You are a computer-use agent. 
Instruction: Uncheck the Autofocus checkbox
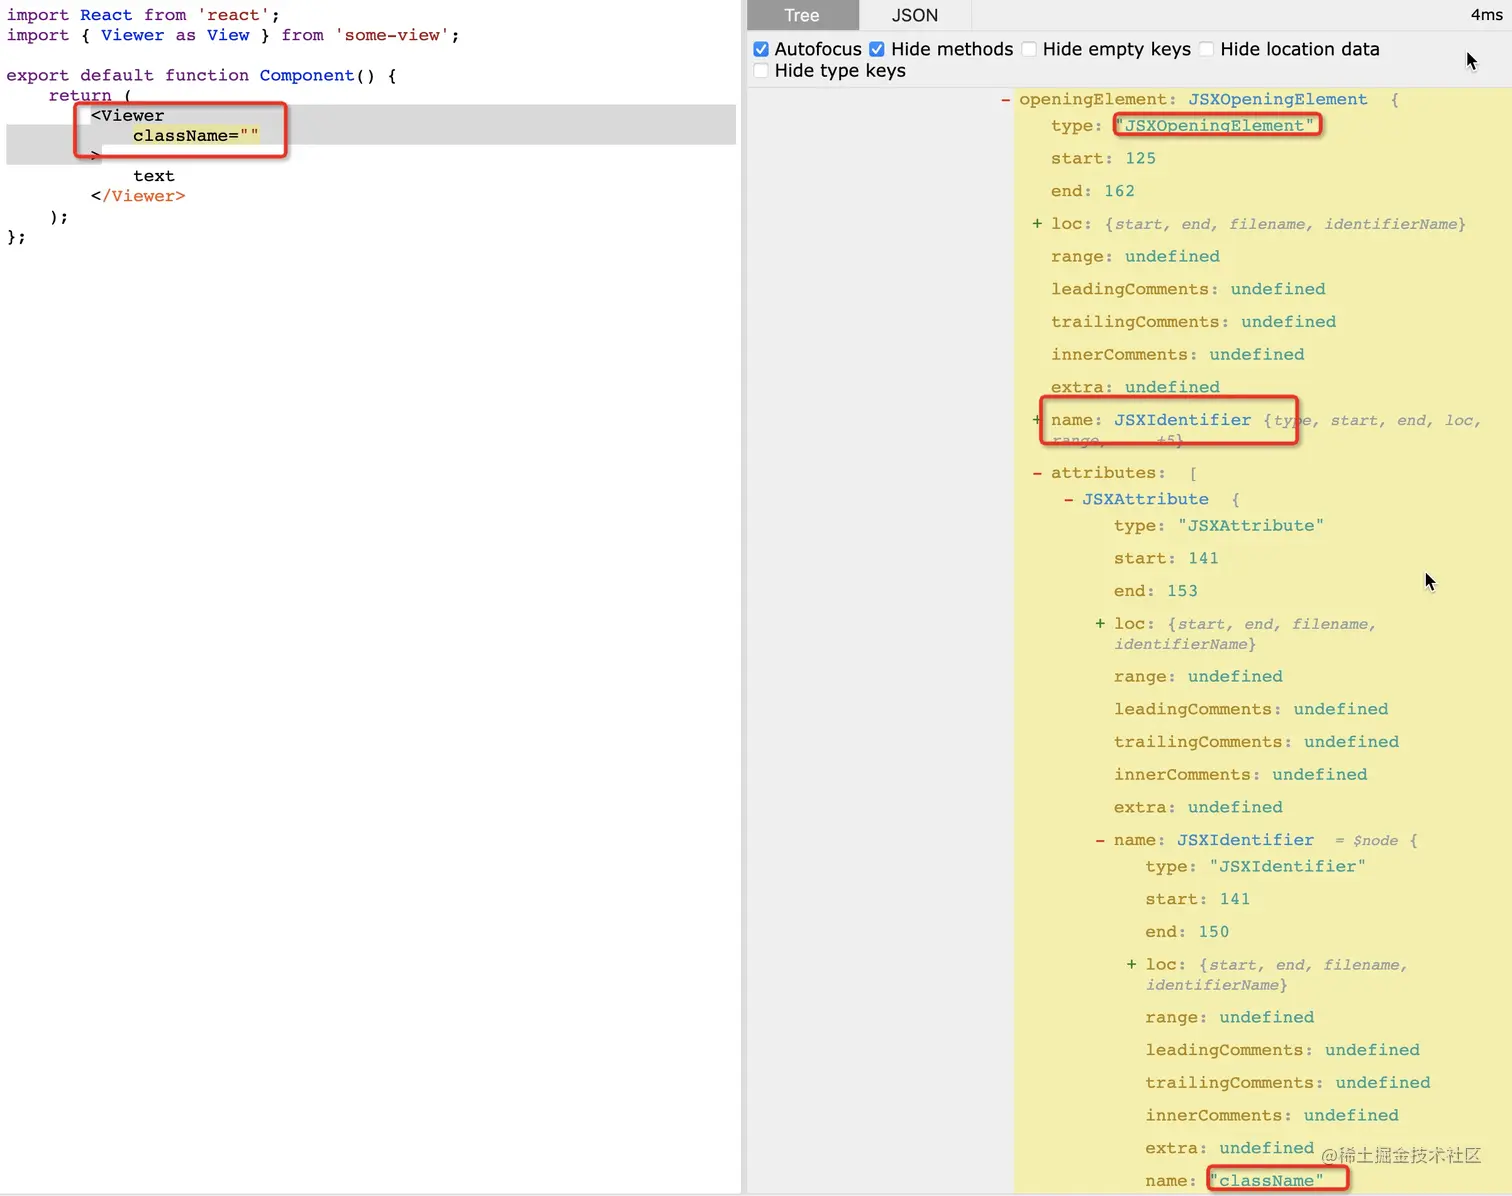pos(761,49)
